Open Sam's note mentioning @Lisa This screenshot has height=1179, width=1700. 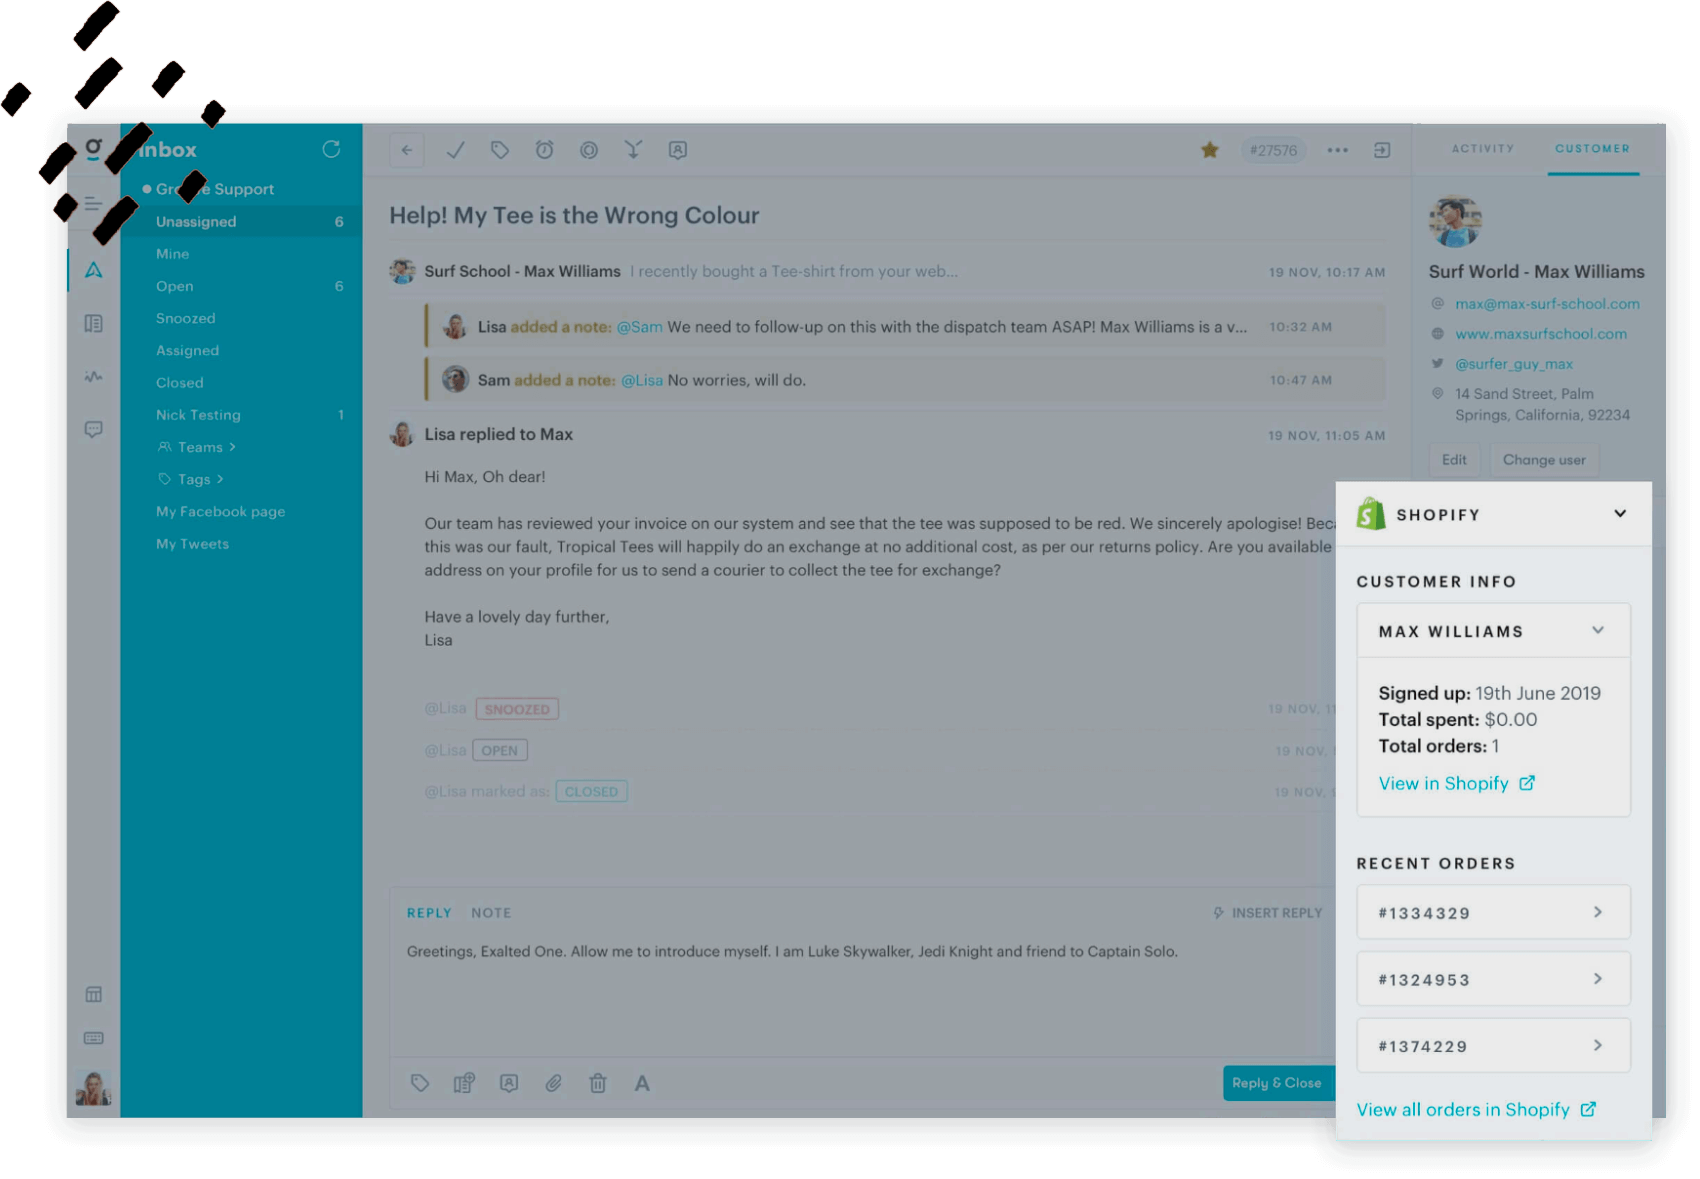point(905,380)
